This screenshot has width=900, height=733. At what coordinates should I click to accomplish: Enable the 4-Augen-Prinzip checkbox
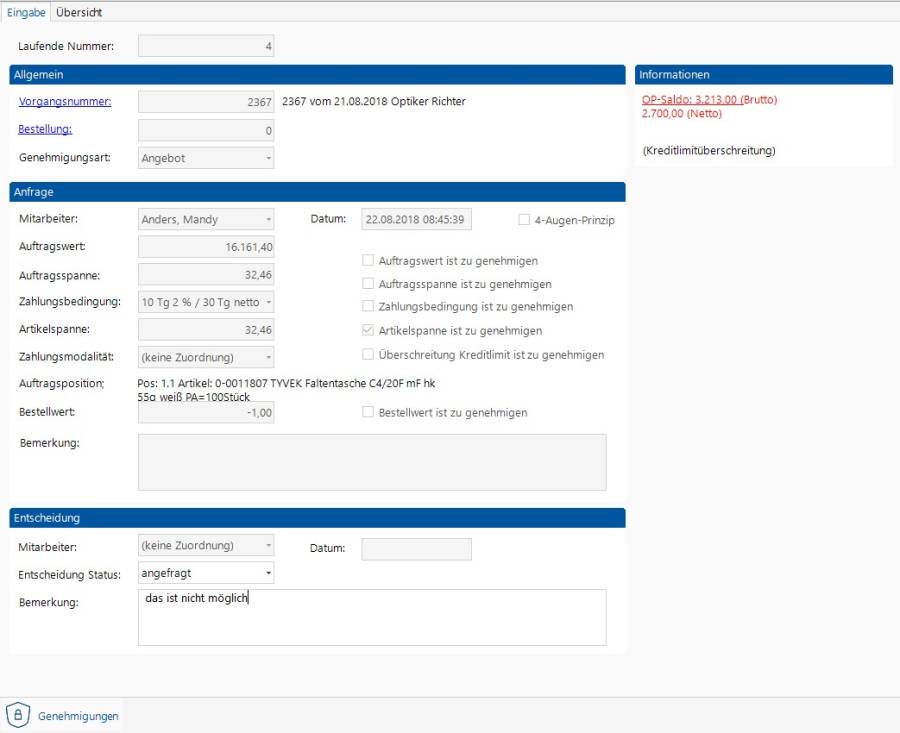pyautogui.click(x=524, y=220)
